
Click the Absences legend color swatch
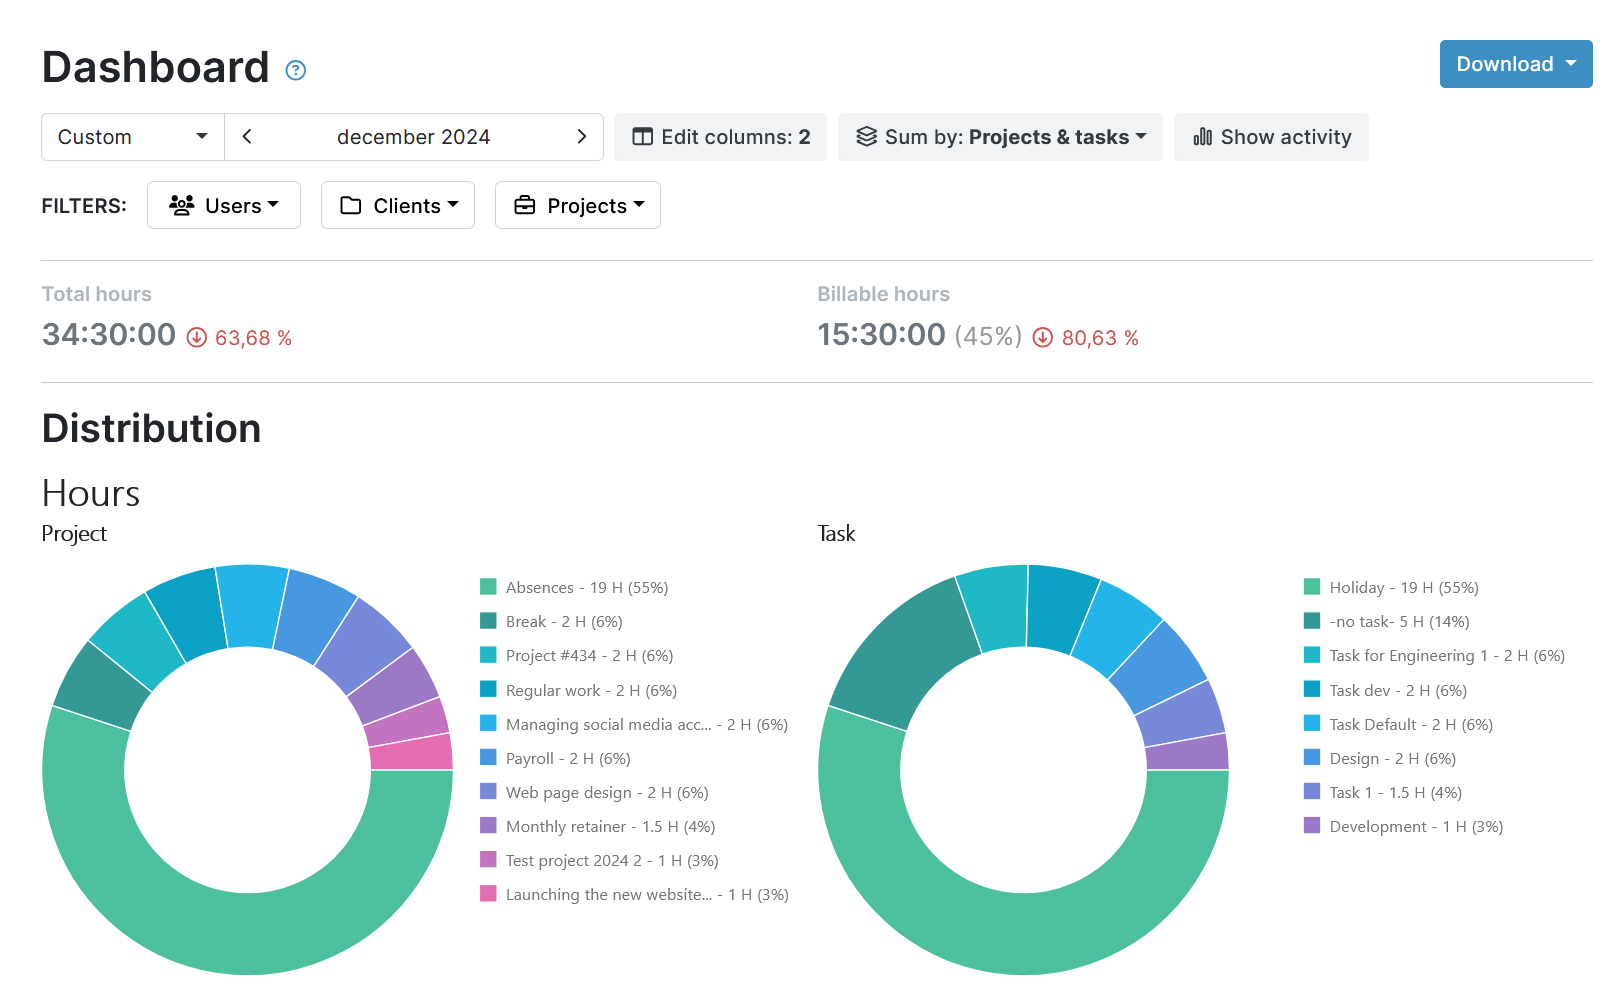[488, 587]
